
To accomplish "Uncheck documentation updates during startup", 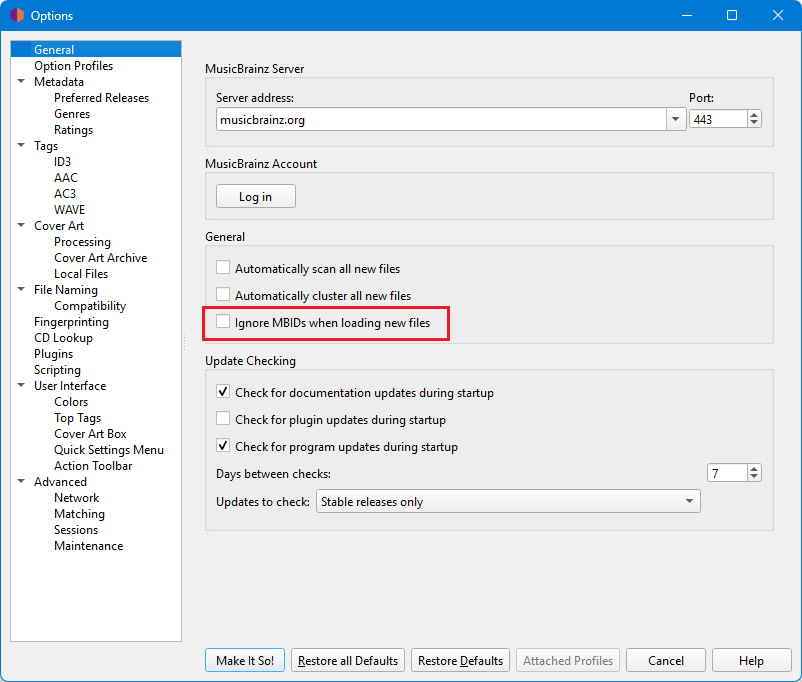I will point(223,393).
